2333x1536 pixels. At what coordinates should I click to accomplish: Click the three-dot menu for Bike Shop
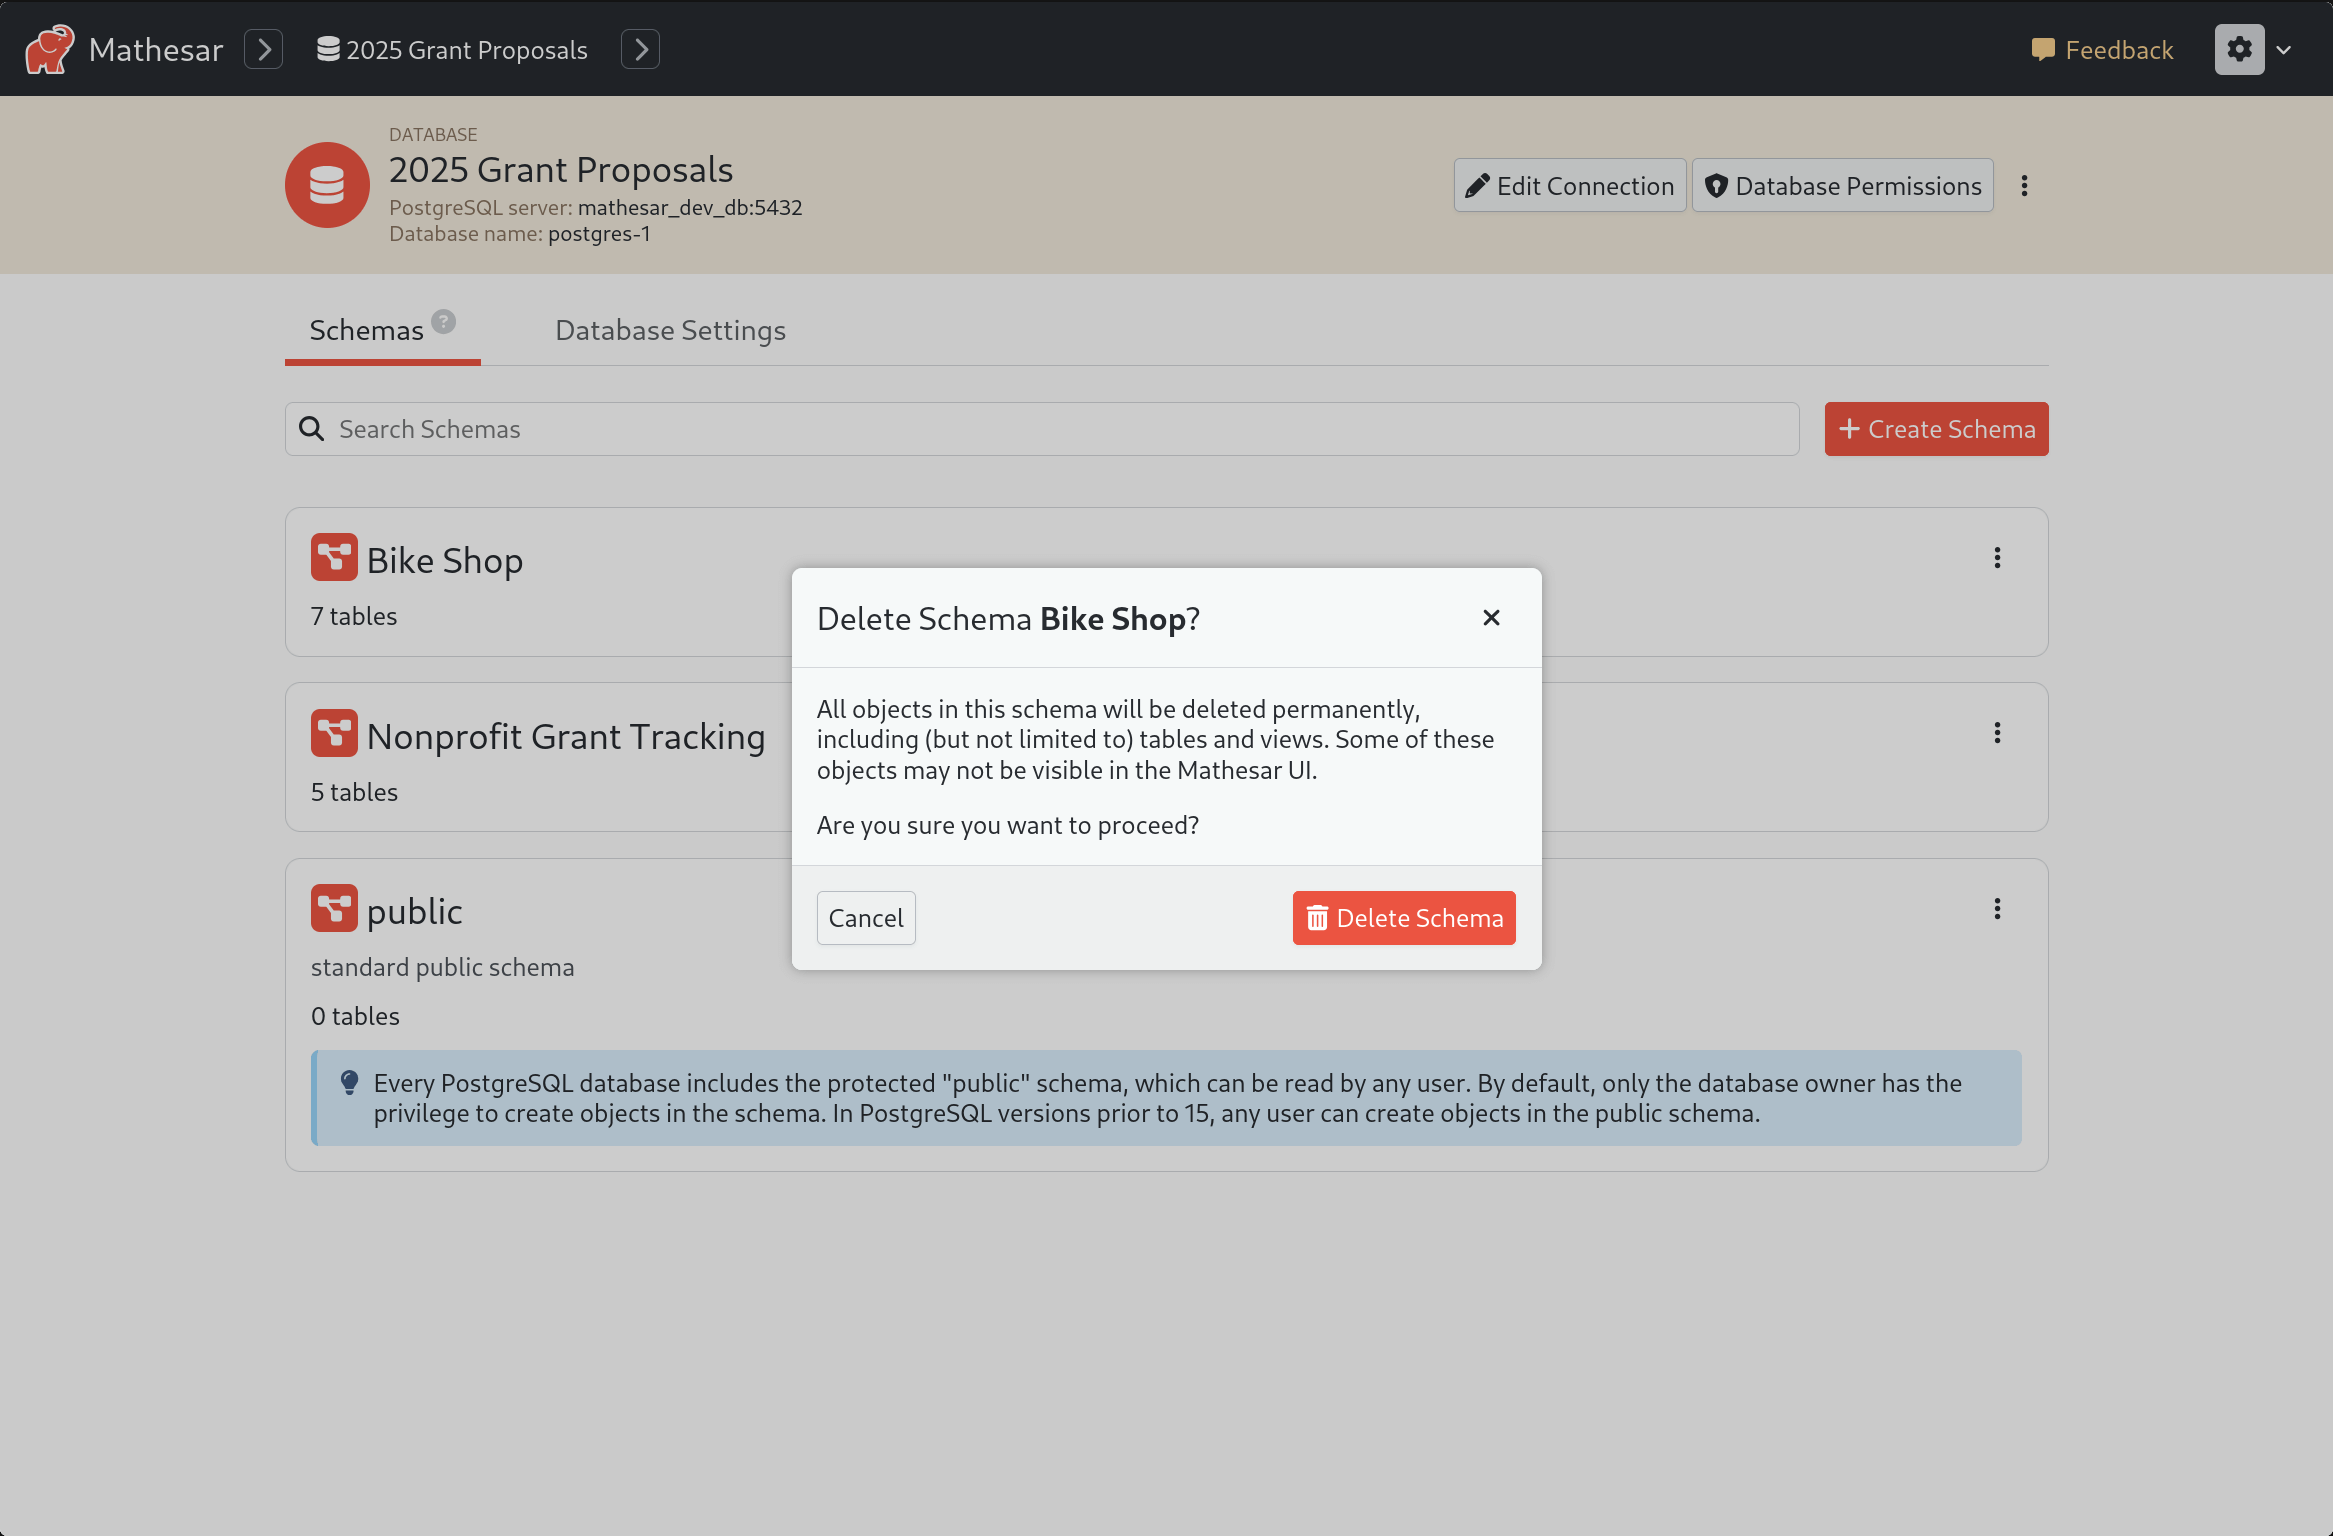(x=1997, y=557)
